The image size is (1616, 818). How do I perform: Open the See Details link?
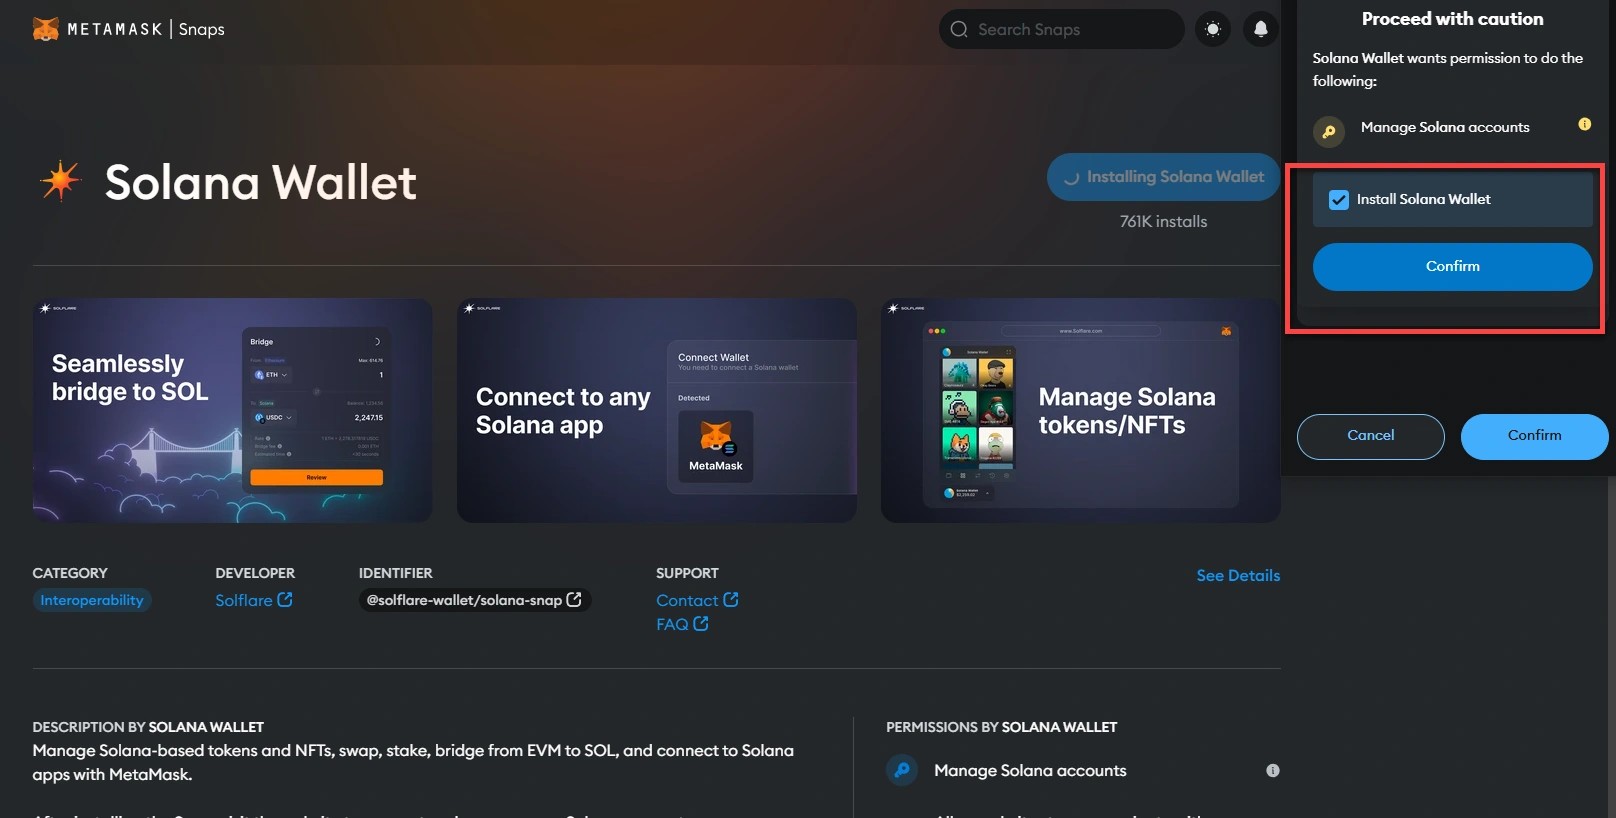pyautogui.click(x=1238, y=575)
